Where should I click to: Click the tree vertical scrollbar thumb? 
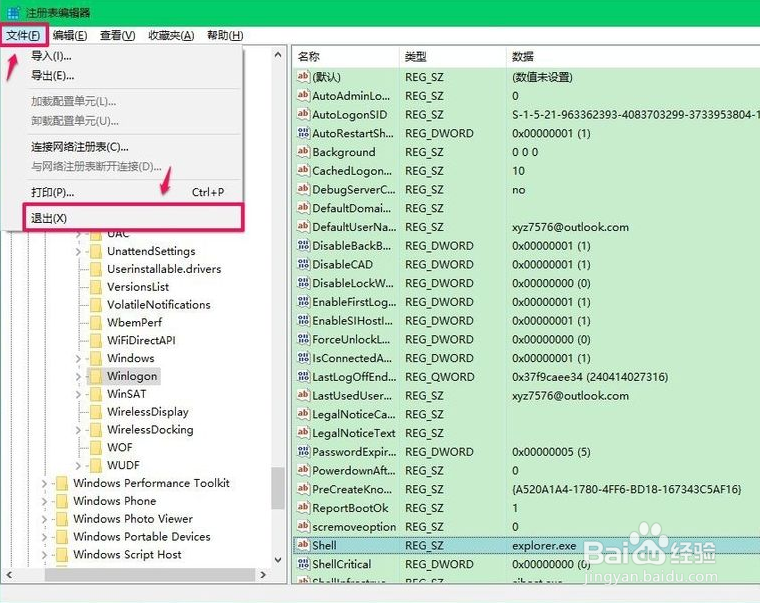tap(278, 488)
